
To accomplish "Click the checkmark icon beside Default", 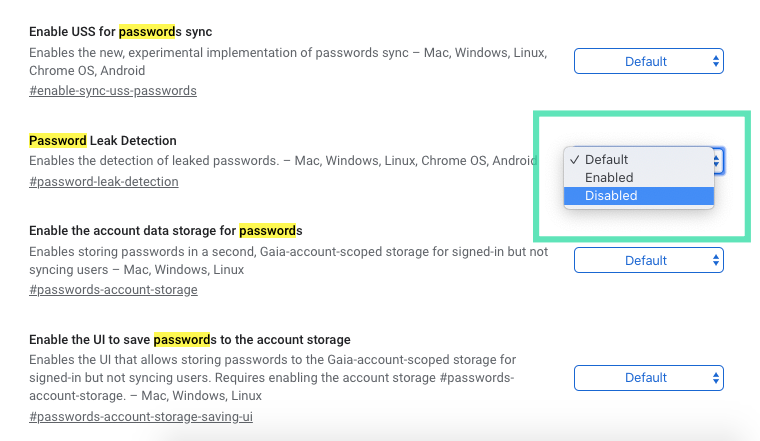I will pos(573,160).
